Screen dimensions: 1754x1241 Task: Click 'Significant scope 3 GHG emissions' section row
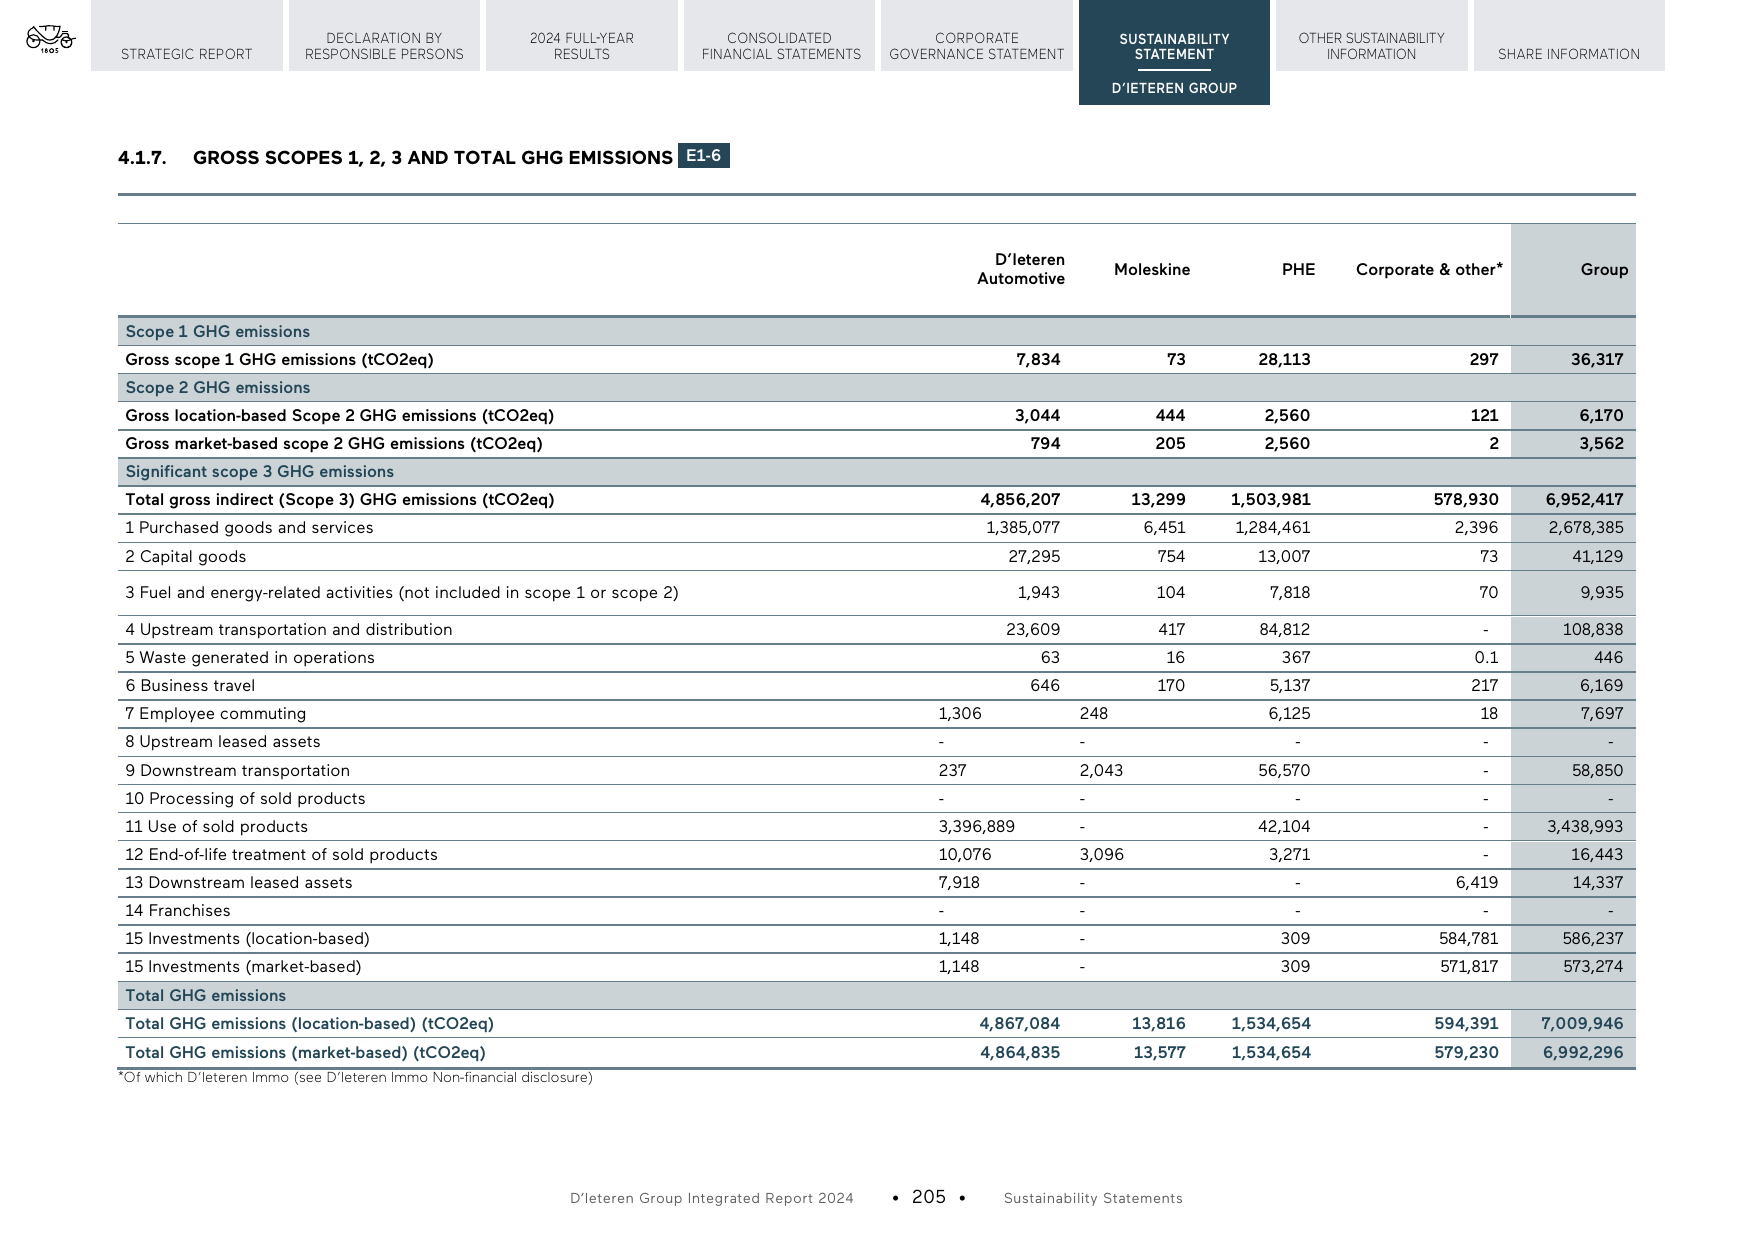(x=876, y=471)
